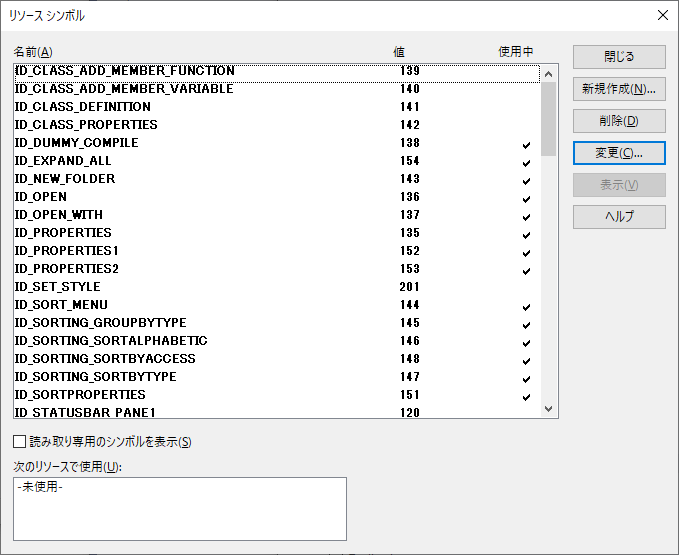Select ID_OPEN_WITH in the symbol list
679x555 pixels.
coord(59,215)
